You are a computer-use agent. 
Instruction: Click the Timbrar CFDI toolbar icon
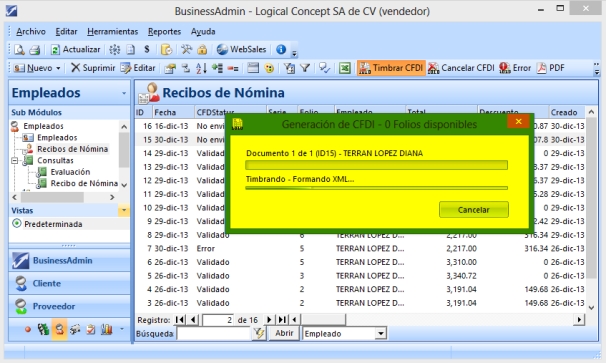click(364, 68)
